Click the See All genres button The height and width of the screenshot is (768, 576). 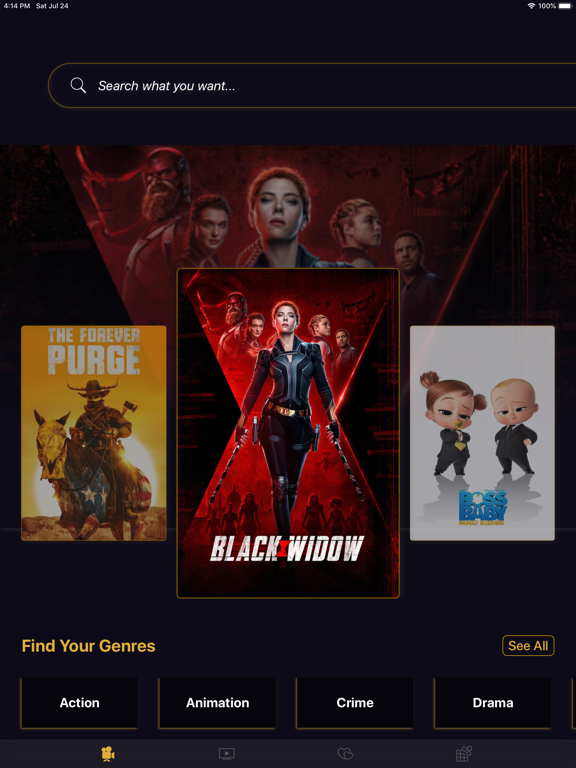(x=528, y=646)
